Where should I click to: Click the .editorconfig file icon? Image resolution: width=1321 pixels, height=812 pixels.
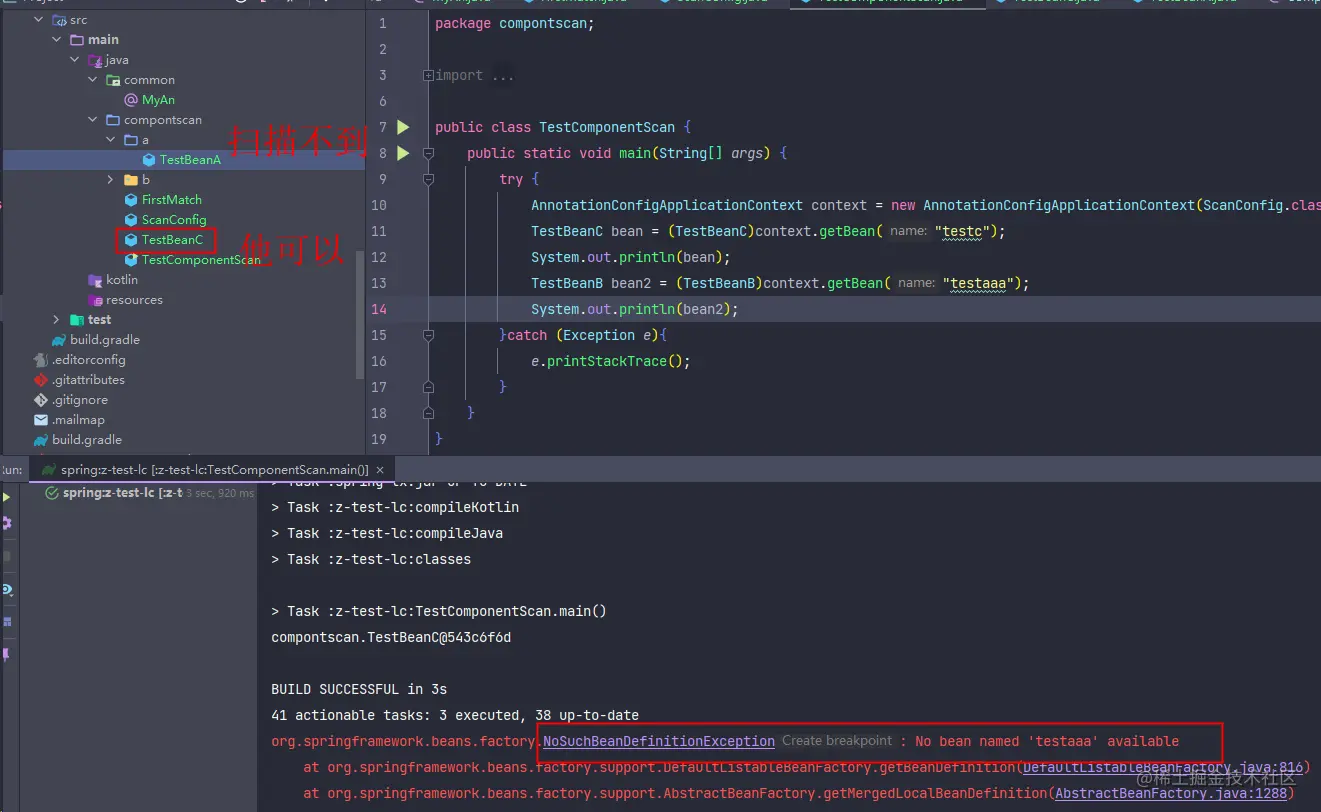coord(41,360)
